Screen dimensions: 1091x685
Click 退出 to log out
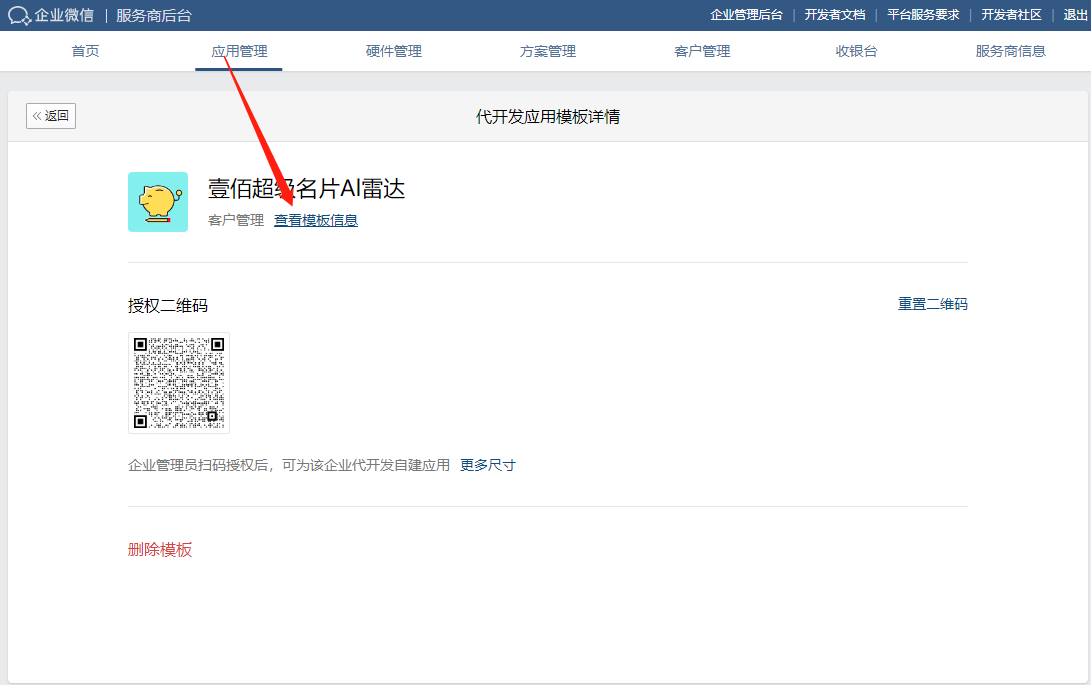click(1075, 15)
